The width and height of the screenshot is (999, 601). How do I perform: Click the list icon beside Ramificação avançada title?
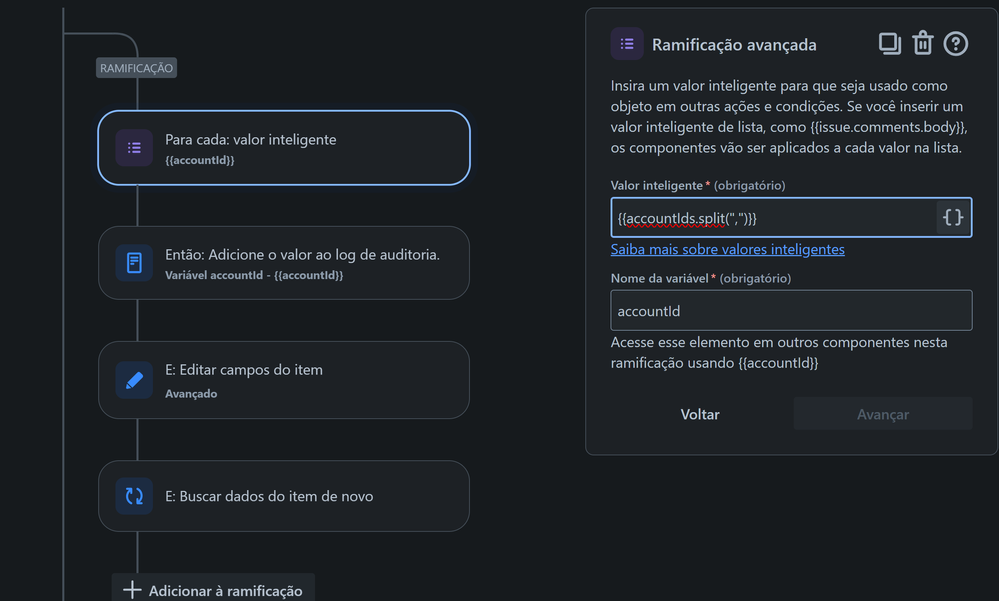click(626, 43)
